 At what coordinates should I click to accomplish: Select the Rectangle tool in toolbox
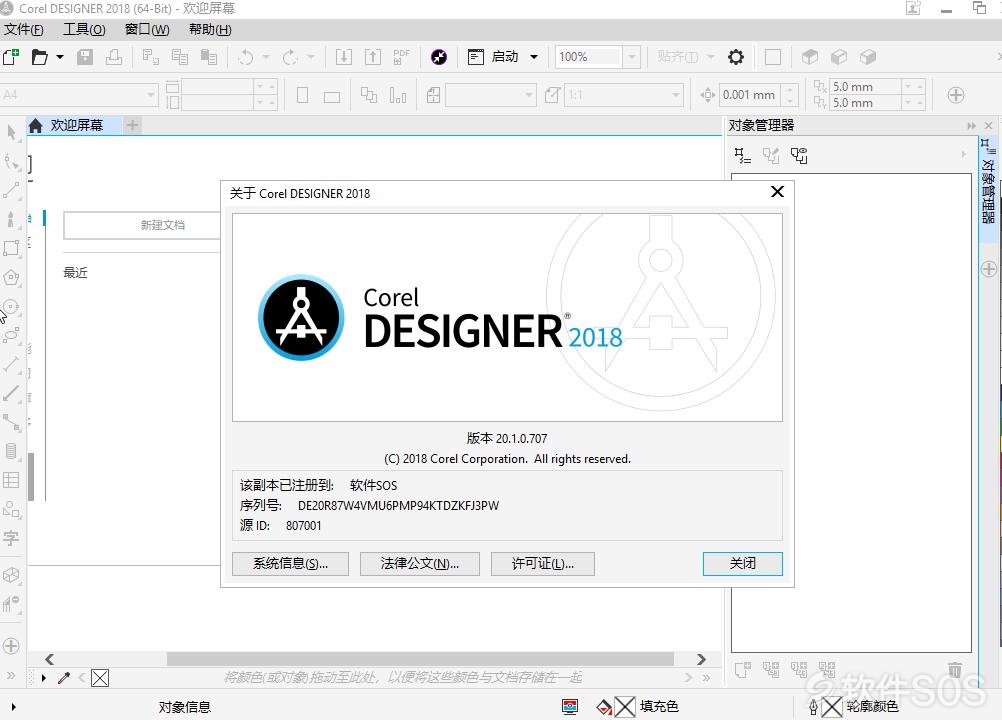(12, 248)
